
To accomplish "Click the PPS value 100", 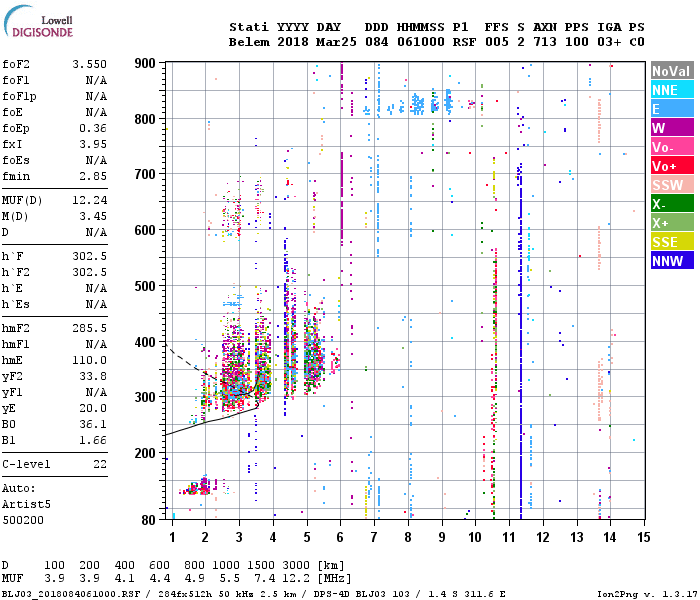I will pos(577,42).
